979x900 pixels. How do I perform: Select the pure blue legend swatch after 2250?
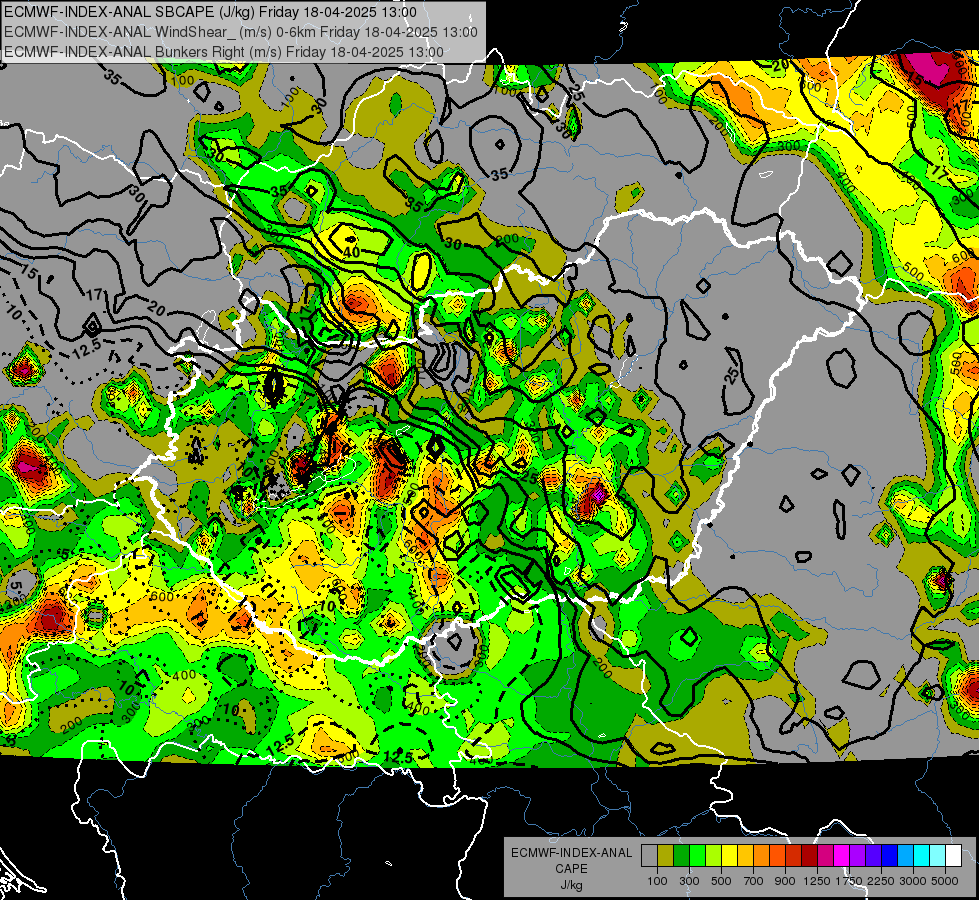(x=889, y=856)
